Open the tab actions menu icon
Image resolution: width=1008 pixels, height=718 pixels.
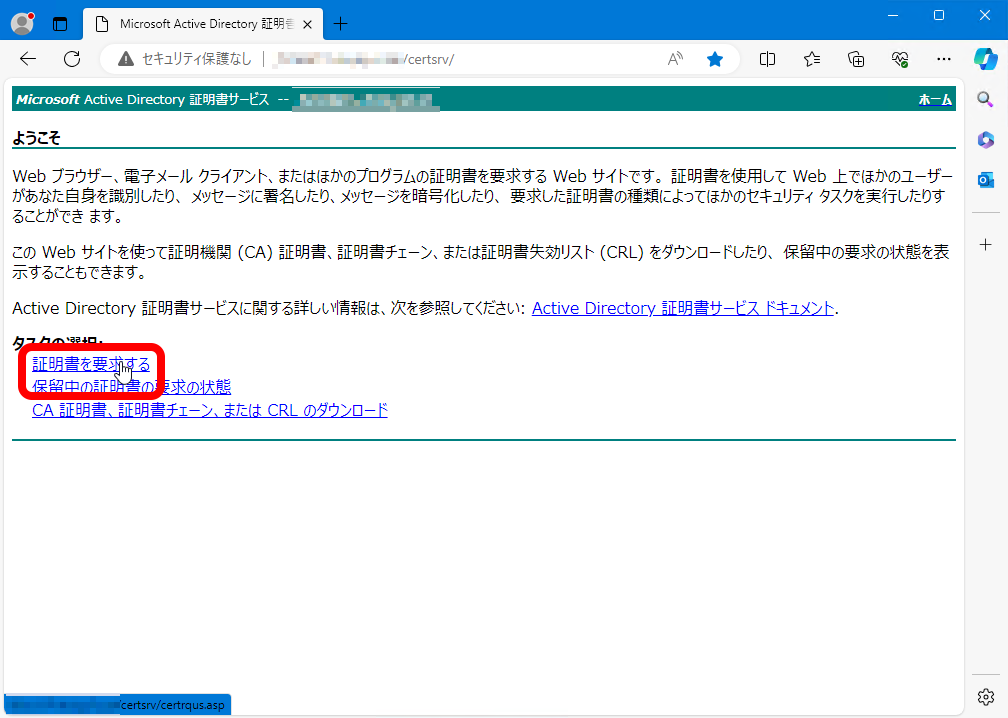tap(60, 24)
